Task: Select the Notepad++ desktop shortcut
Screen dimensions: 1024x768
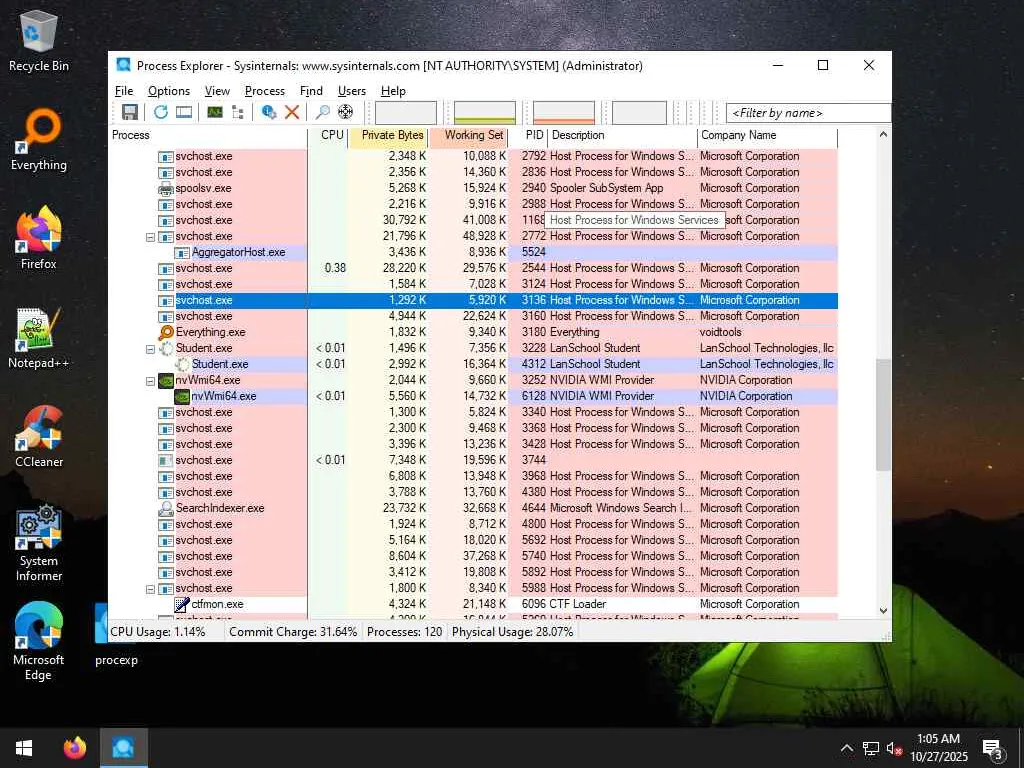Action: (39, 338)
